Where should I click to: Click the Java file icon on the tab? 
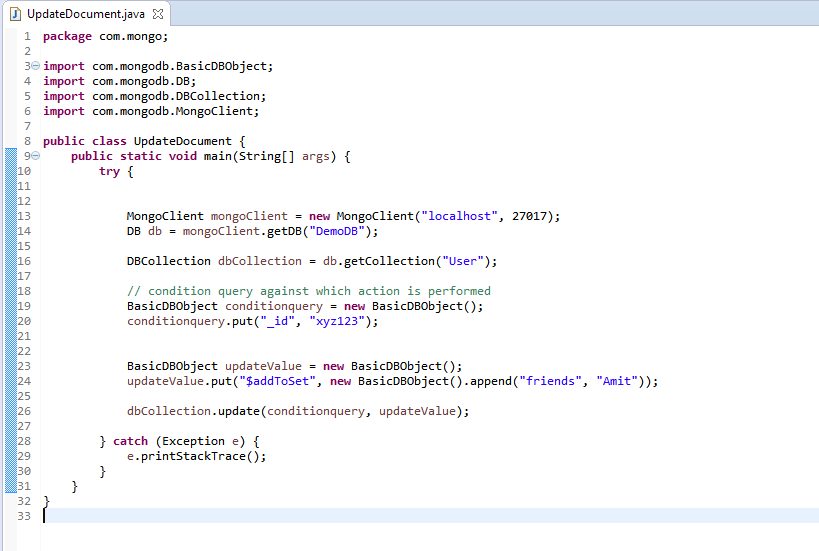[x=16, y=14]
